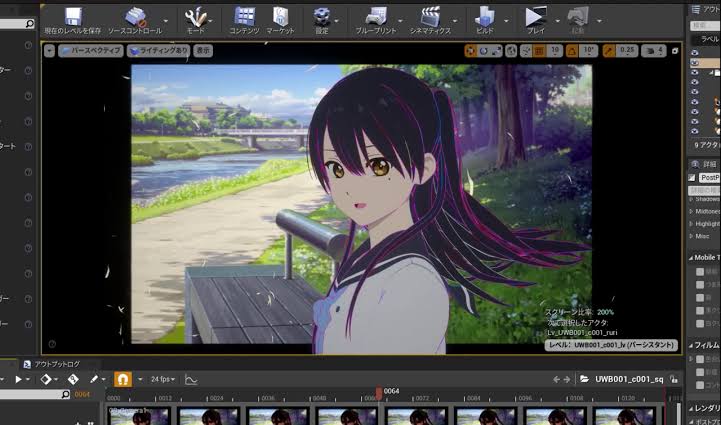The width and height of the screenshot is (721, 425).
Task: Click the Save Current Level toolbar icon
Action: pyautogui.click(x=73, y=17)
